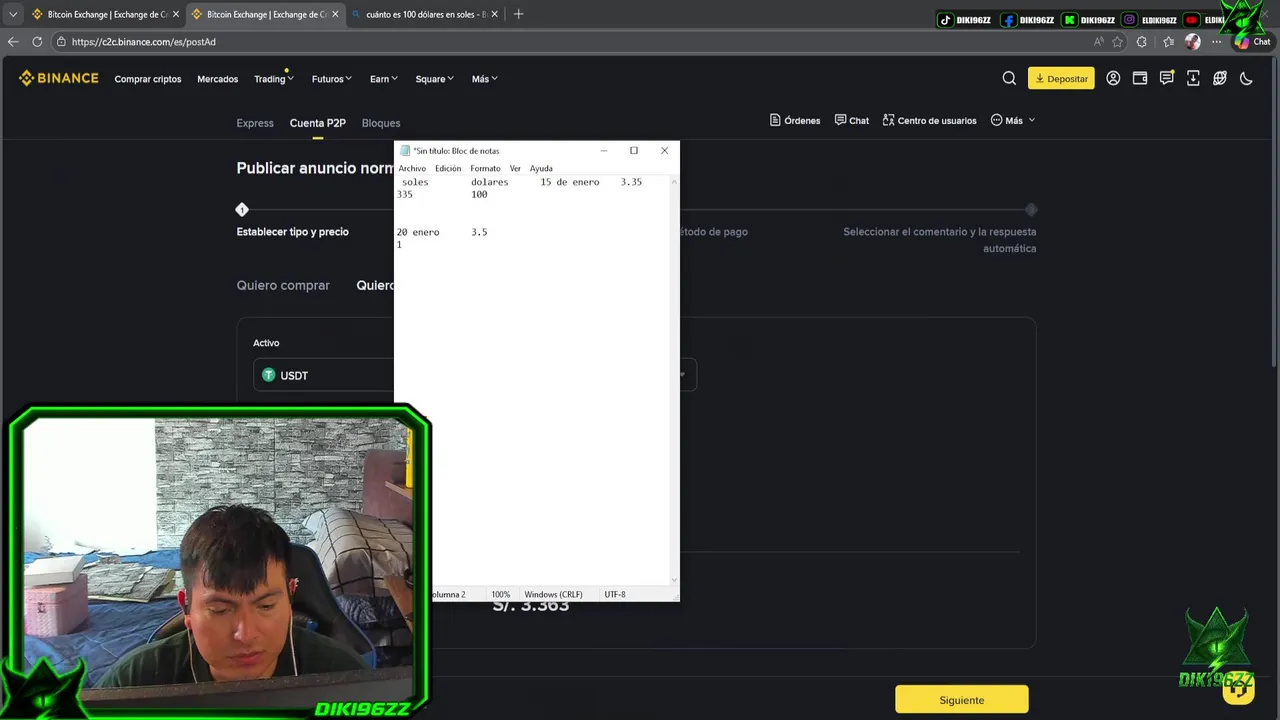Expand the Trading menu
Image resolution: width=1280 pixels, height=720 pixels.
[x=273, y=79]
